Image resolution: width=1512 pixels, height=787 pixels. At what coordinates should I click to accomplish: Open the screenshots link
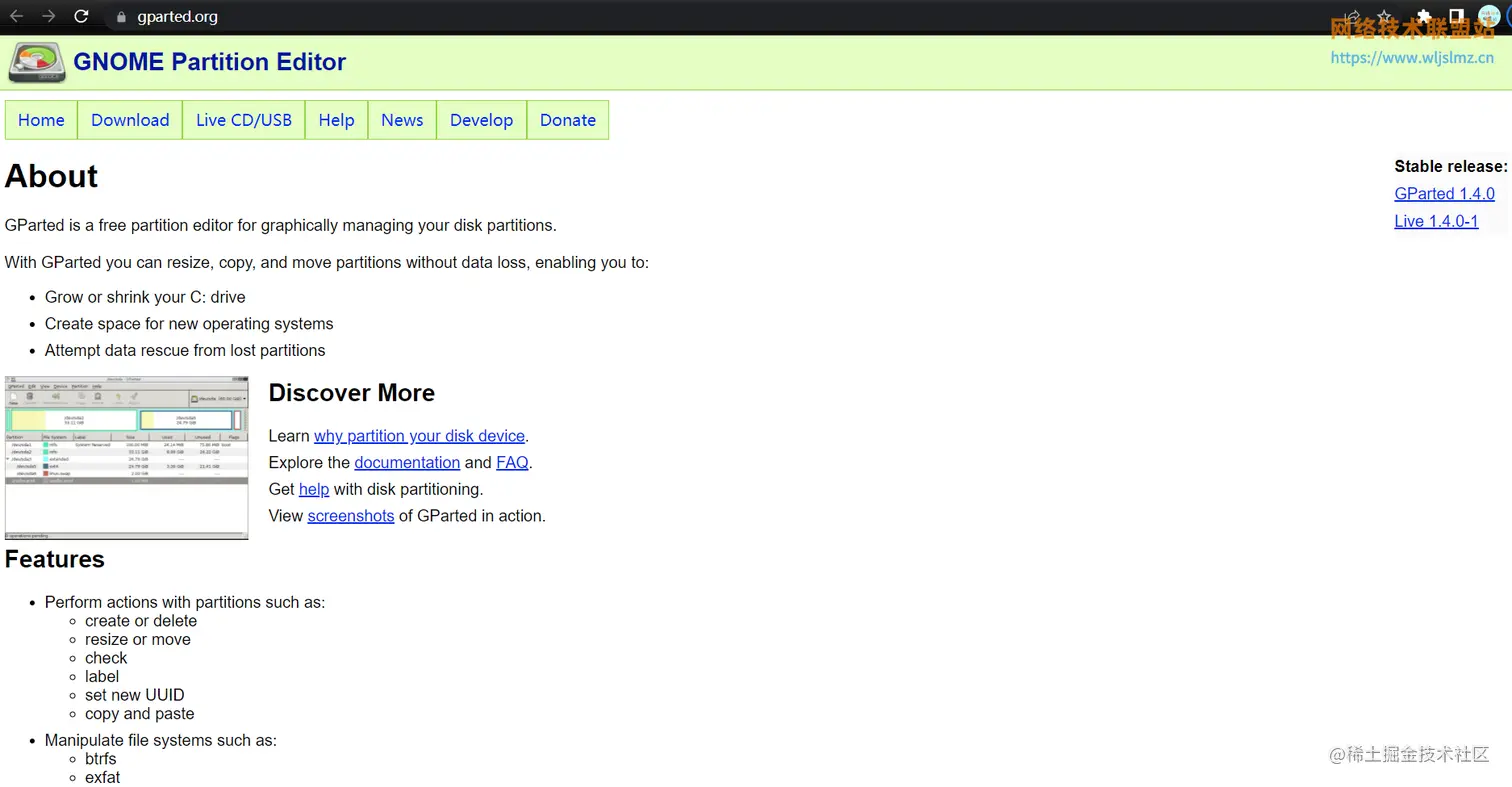coord(351,517)
